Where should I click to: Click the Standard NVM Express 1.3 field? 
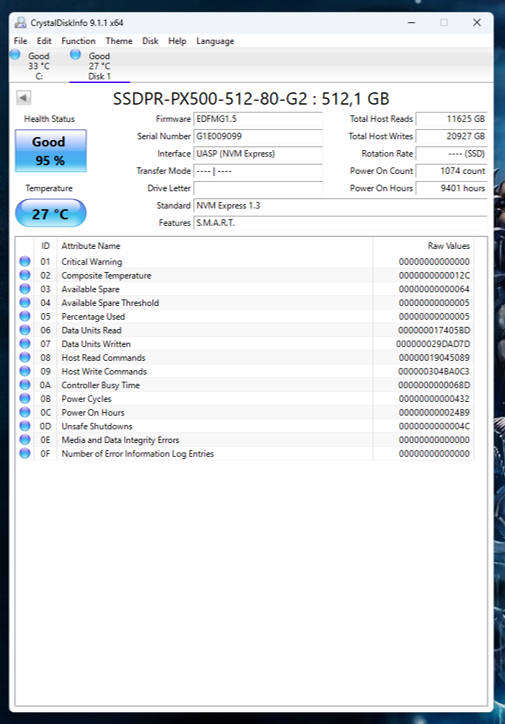click(340, 205)
